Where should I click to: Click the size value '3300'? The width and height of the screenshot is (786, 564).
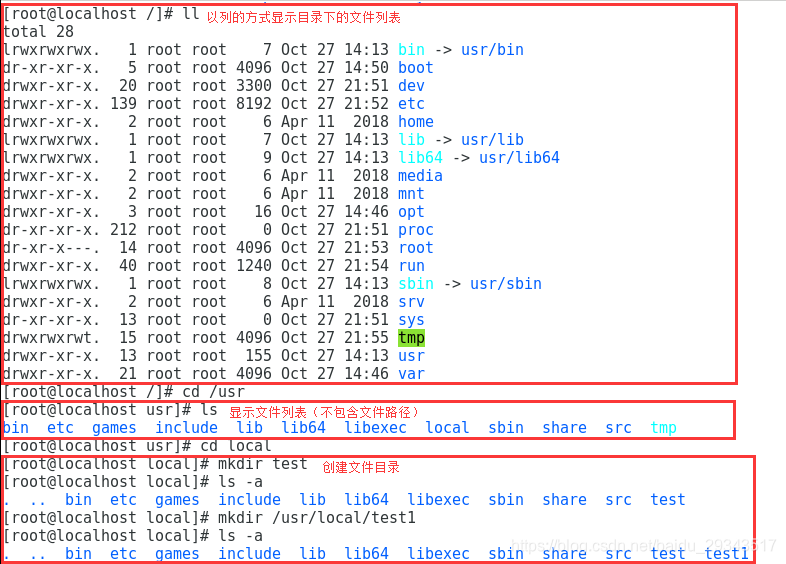tap(254, 86)
